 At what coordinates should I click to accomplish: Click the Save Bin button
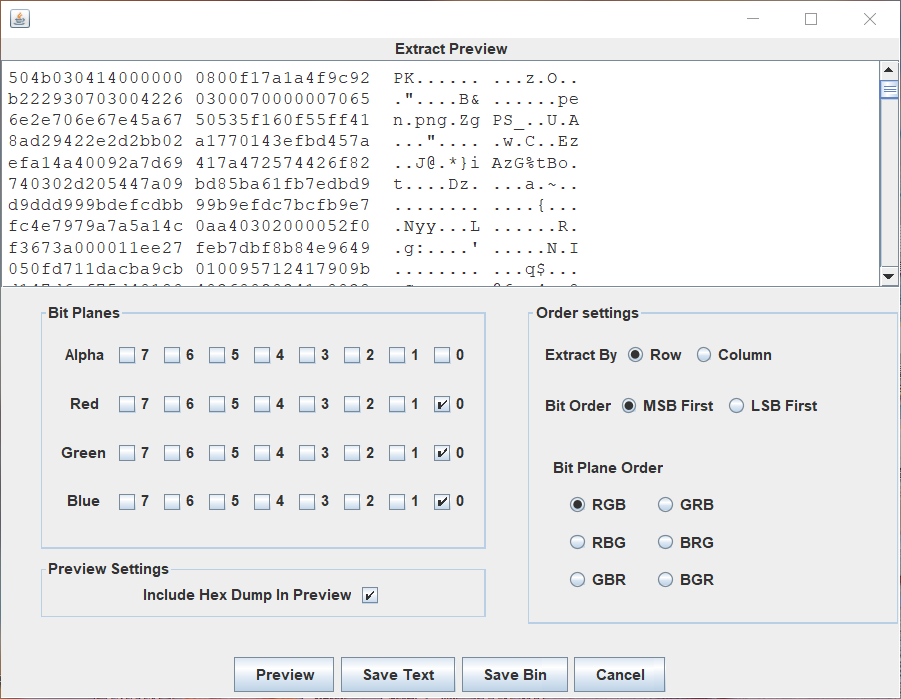(x=515, y=675)
